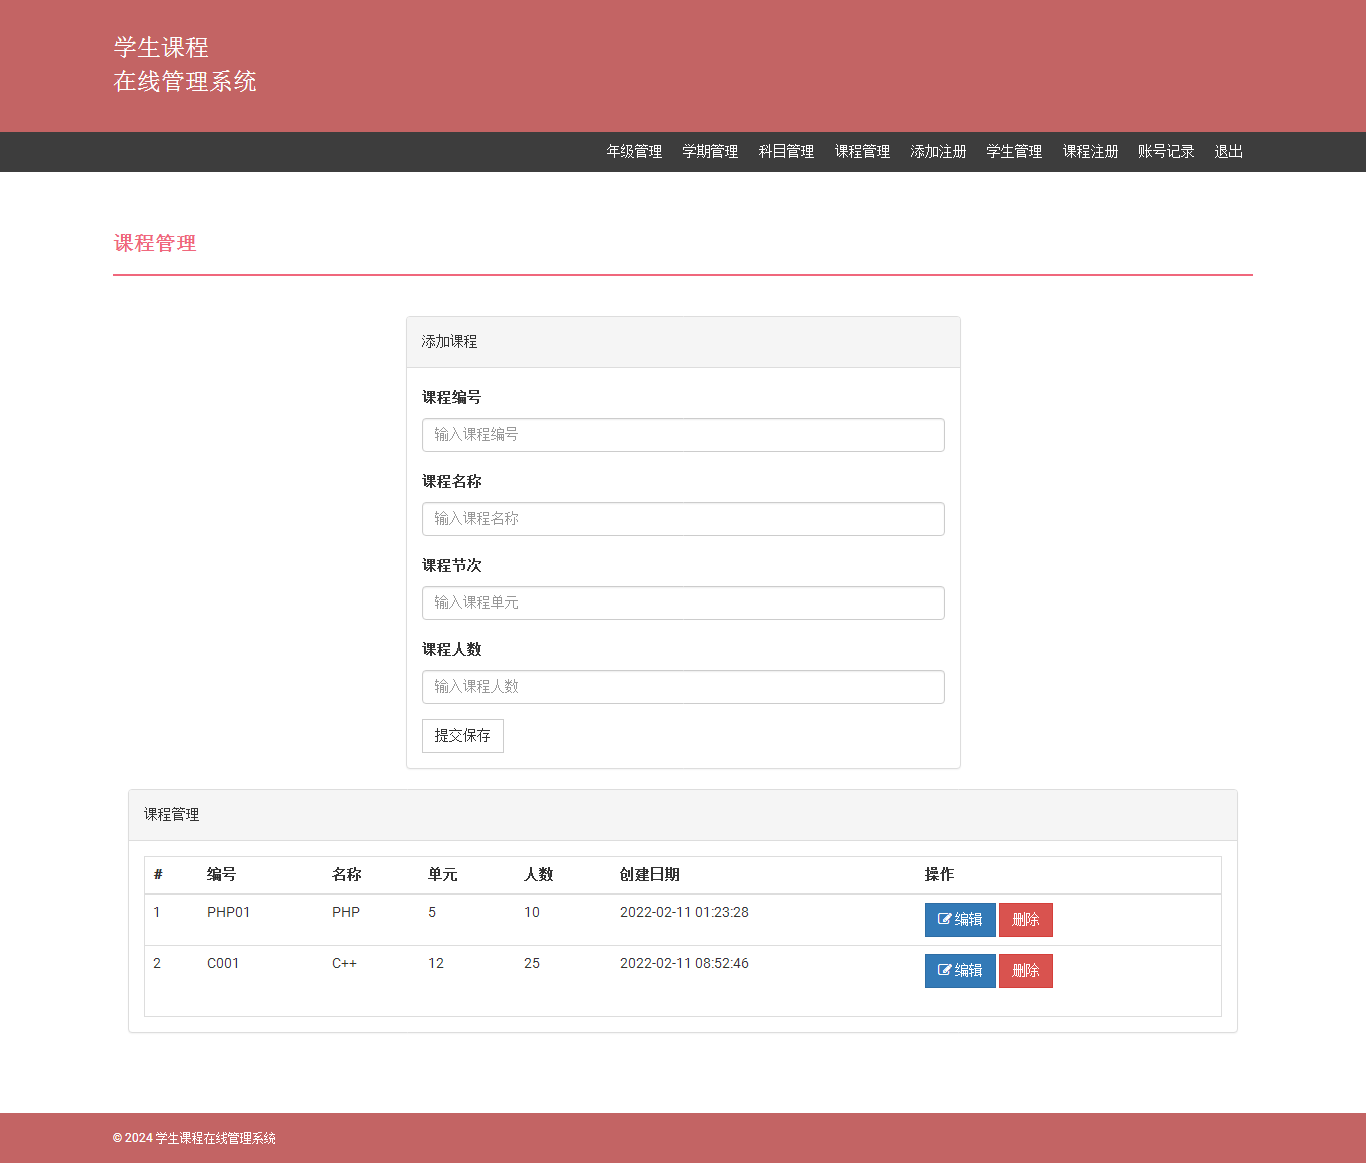The width and height of the screenshot is (1366, 1163).
Task: View 账号记录 from navigation
Action: [x=1166, y=152]
